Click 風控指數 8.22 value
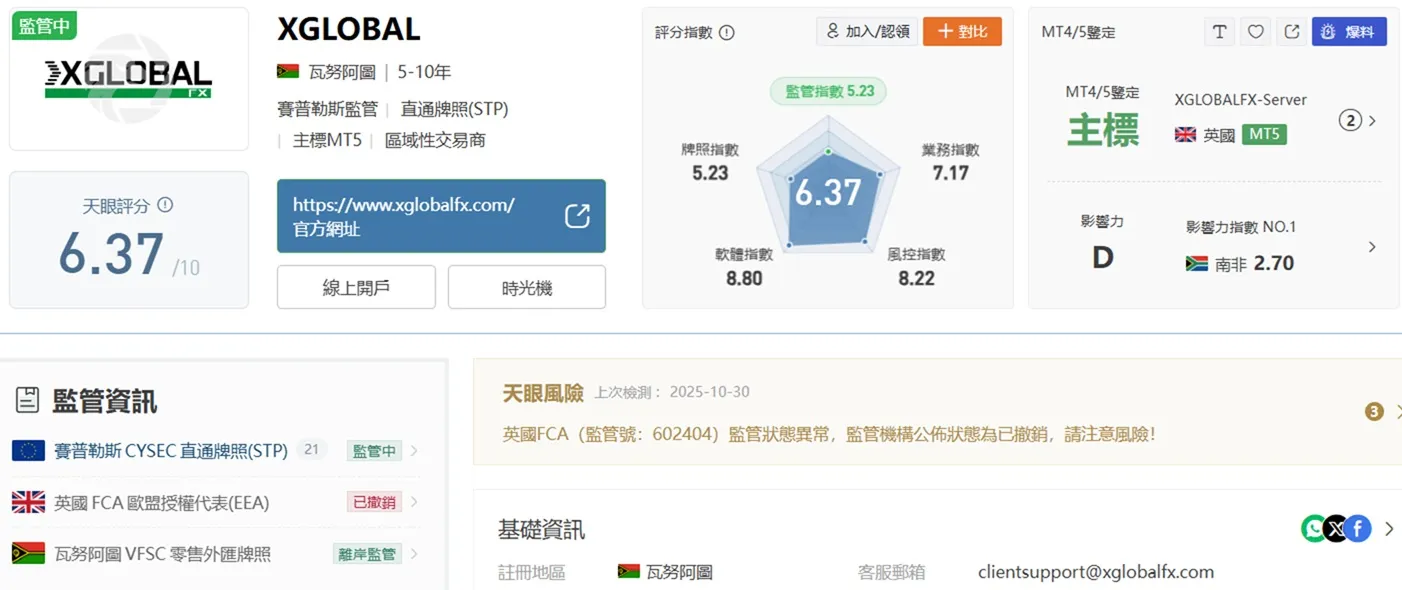The height and width of the screenshot is (590, 1402). coord(916,278)
